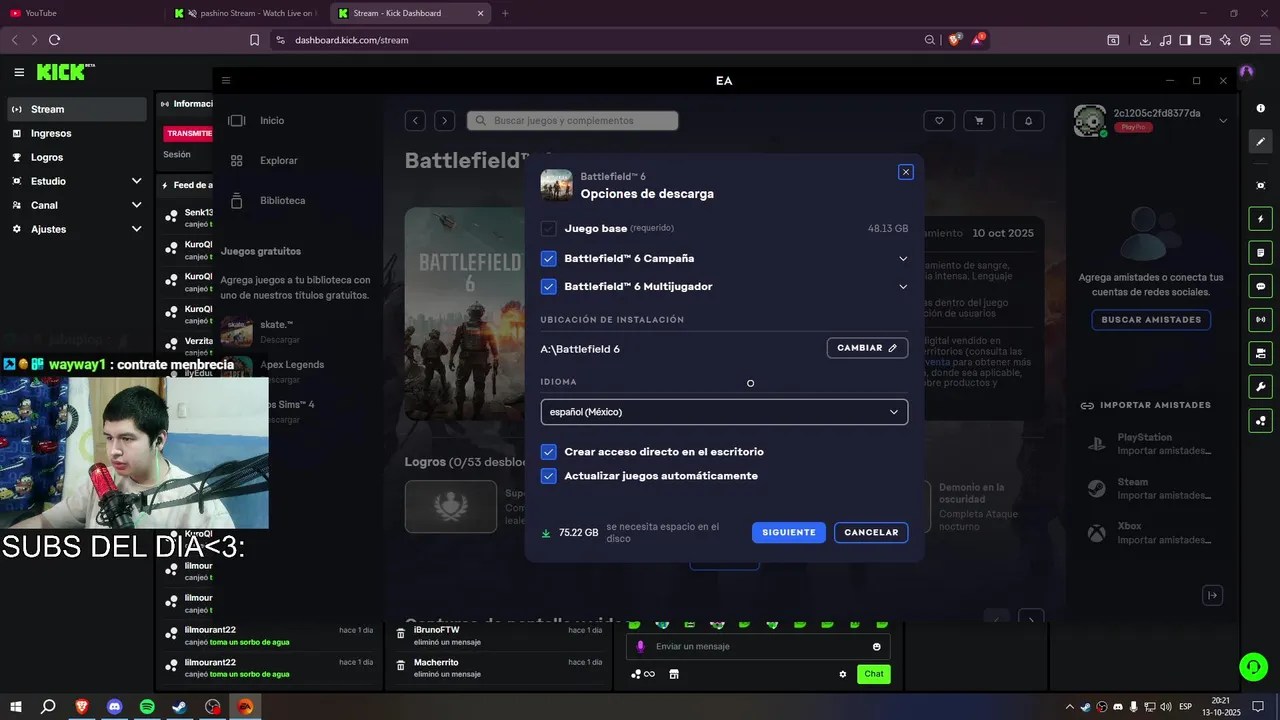This screenshot has width=1280, height=720.
Task: Go to Explorar in EA sidebar
Action: click(263, 160)
